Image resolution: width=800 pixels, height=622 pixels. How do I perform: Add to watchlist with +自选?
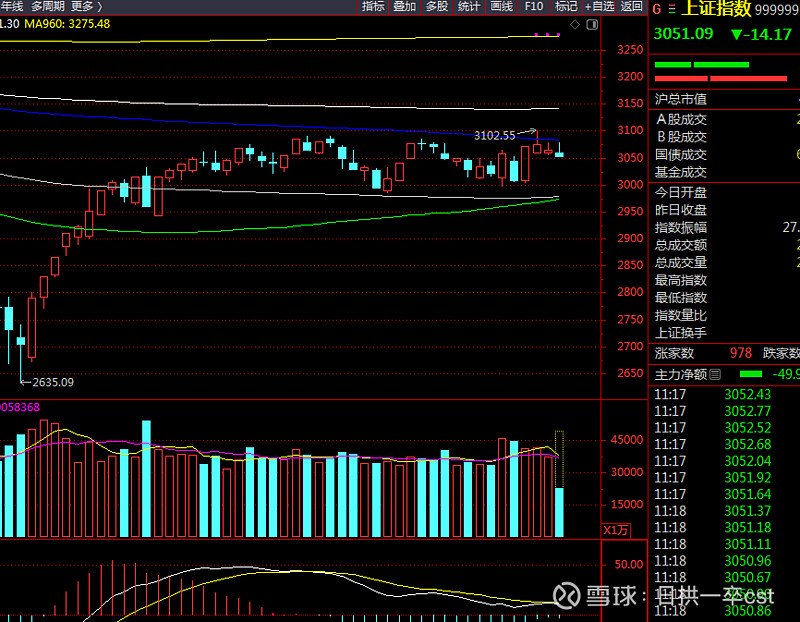coord(599,6)
